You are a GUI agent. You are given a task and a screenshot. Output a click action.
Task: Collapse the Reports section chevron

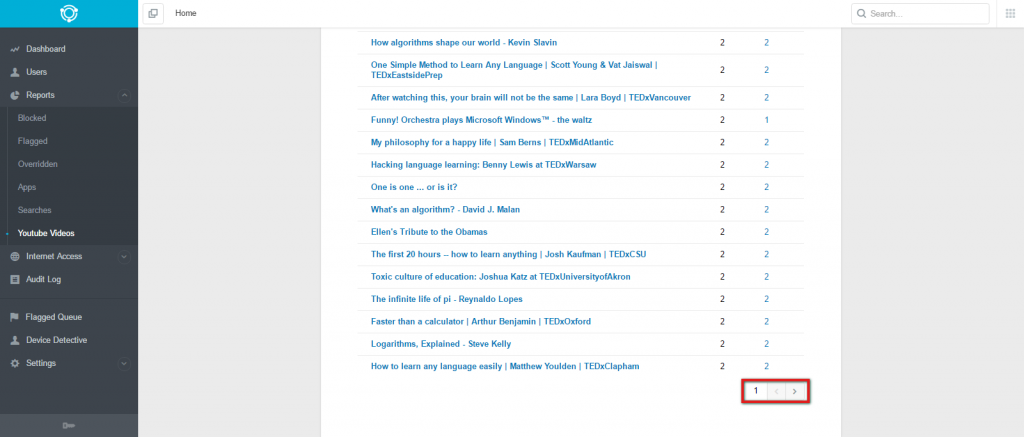(124, 95)
